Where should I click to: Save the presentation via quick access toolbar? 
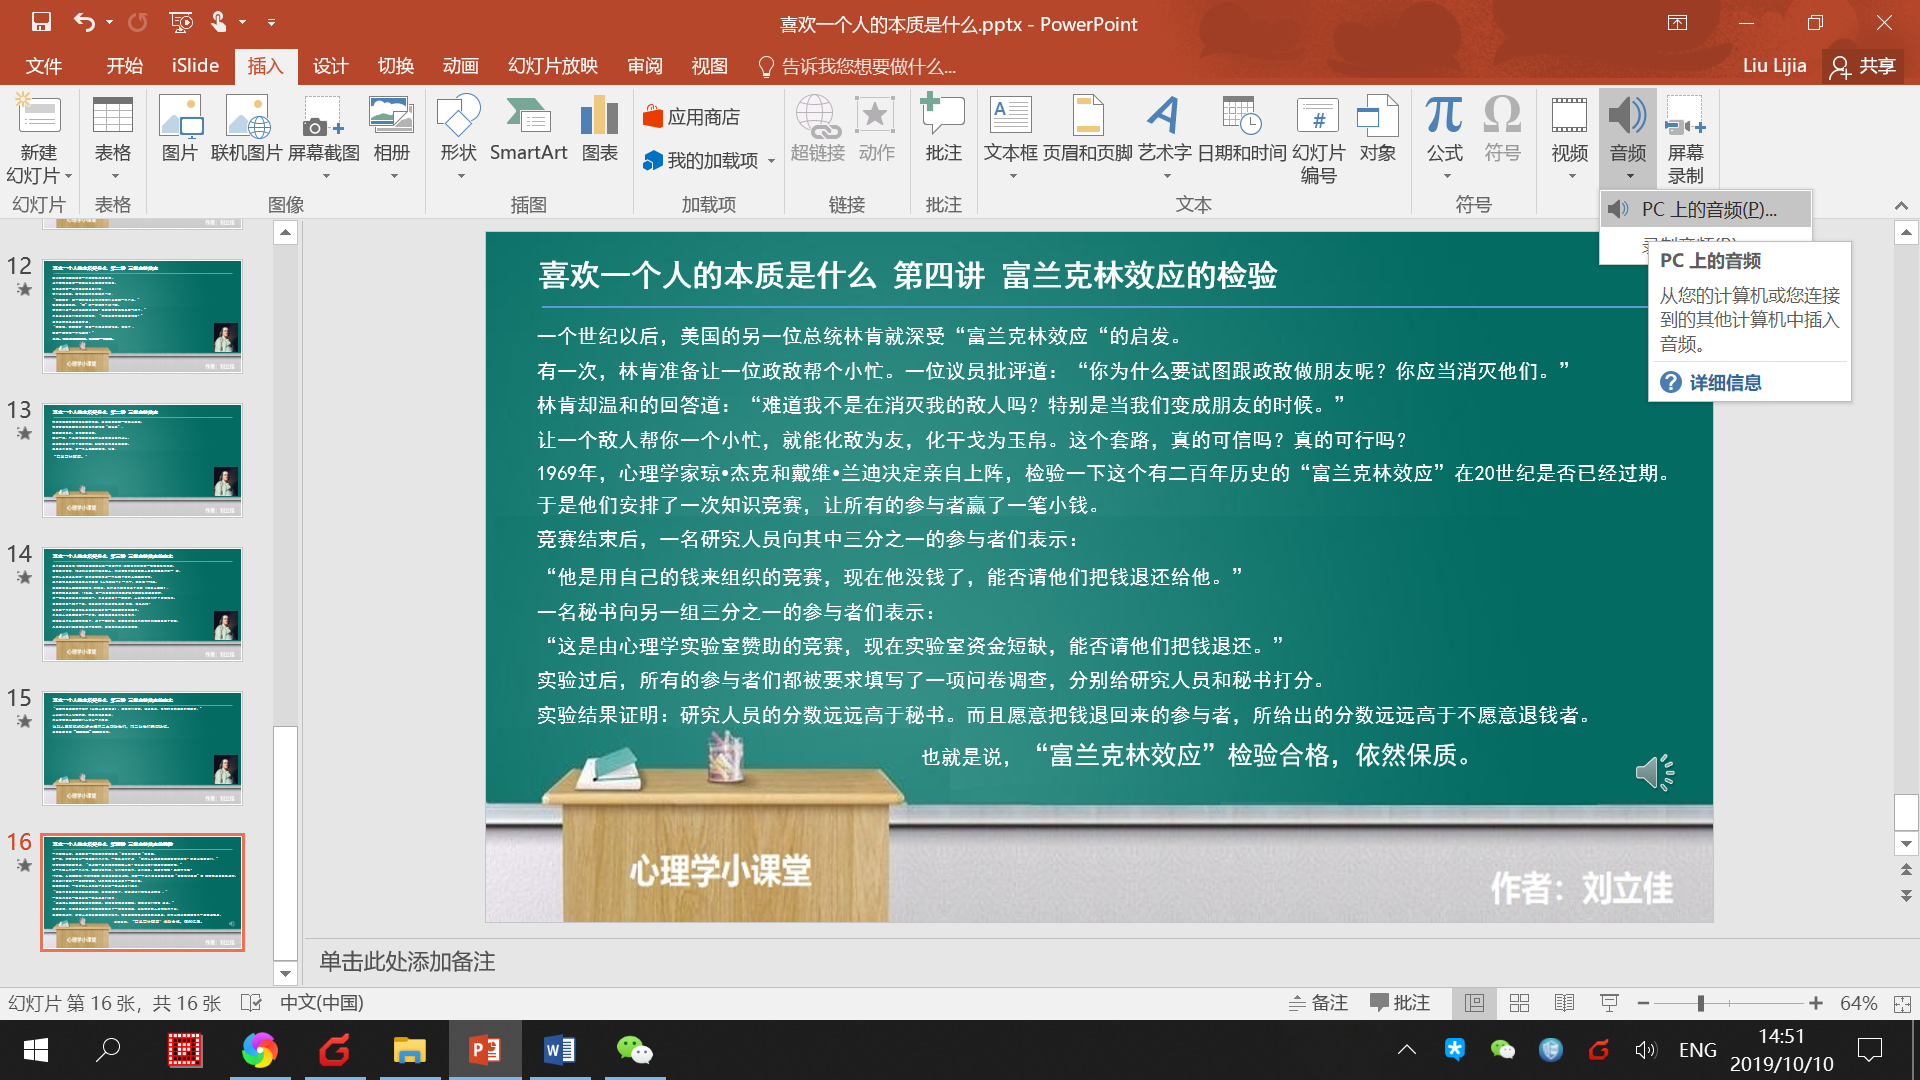coord(41,22)
